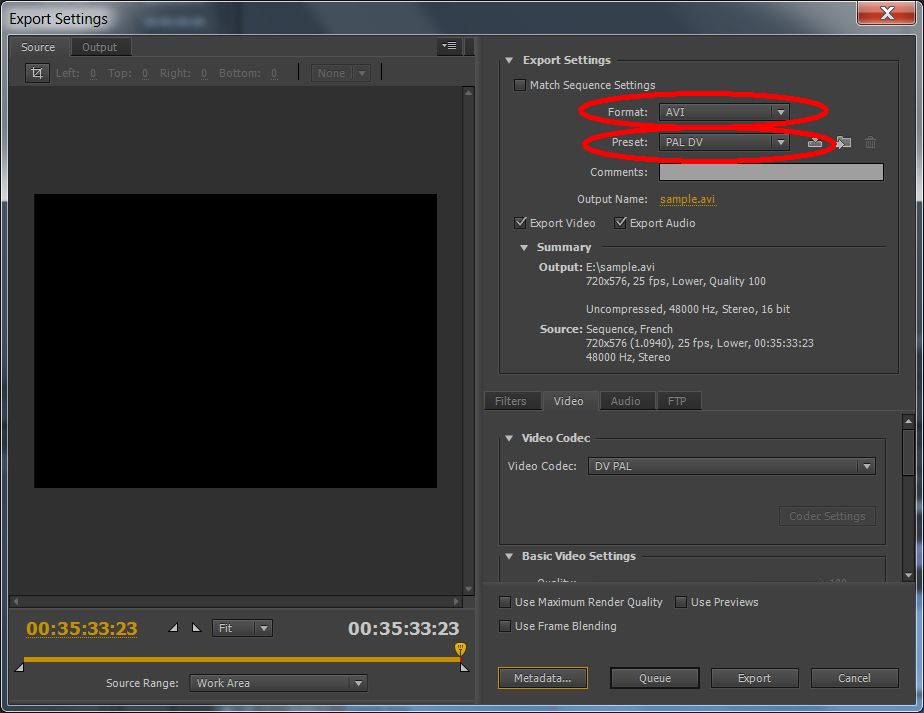Open the Preset dropdown showing PAL DV

coord(724,142)
